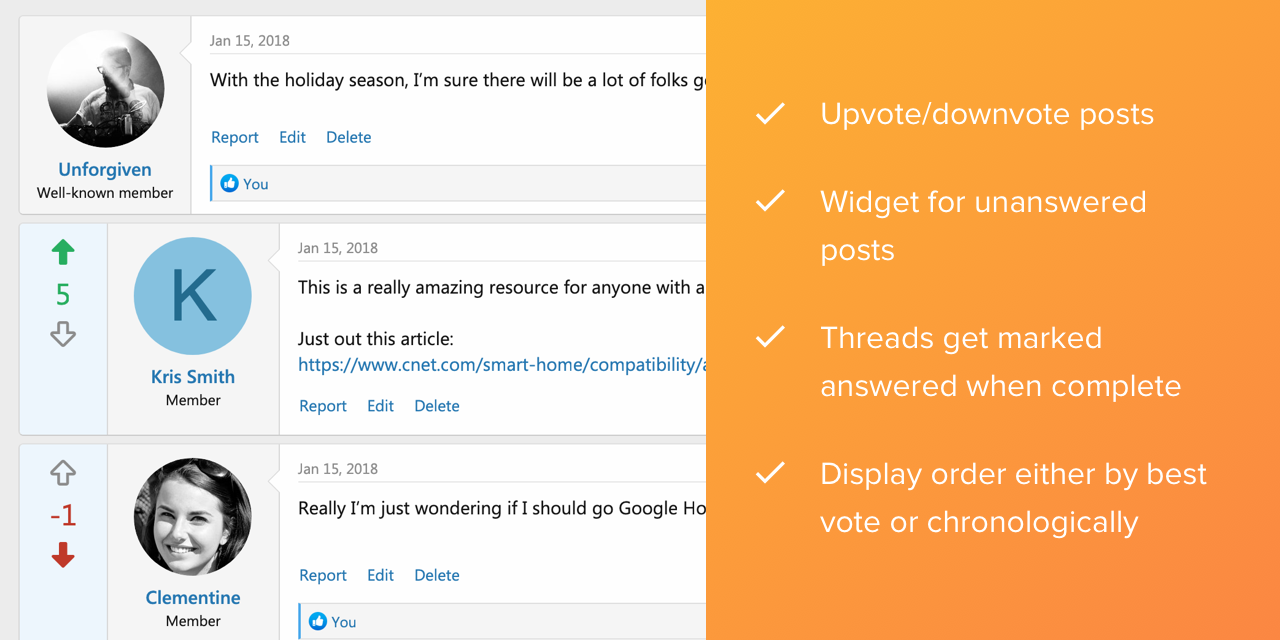Visit the Kris Smith username link
Screen dimensions: 1280x640
(x=193, y=377)
